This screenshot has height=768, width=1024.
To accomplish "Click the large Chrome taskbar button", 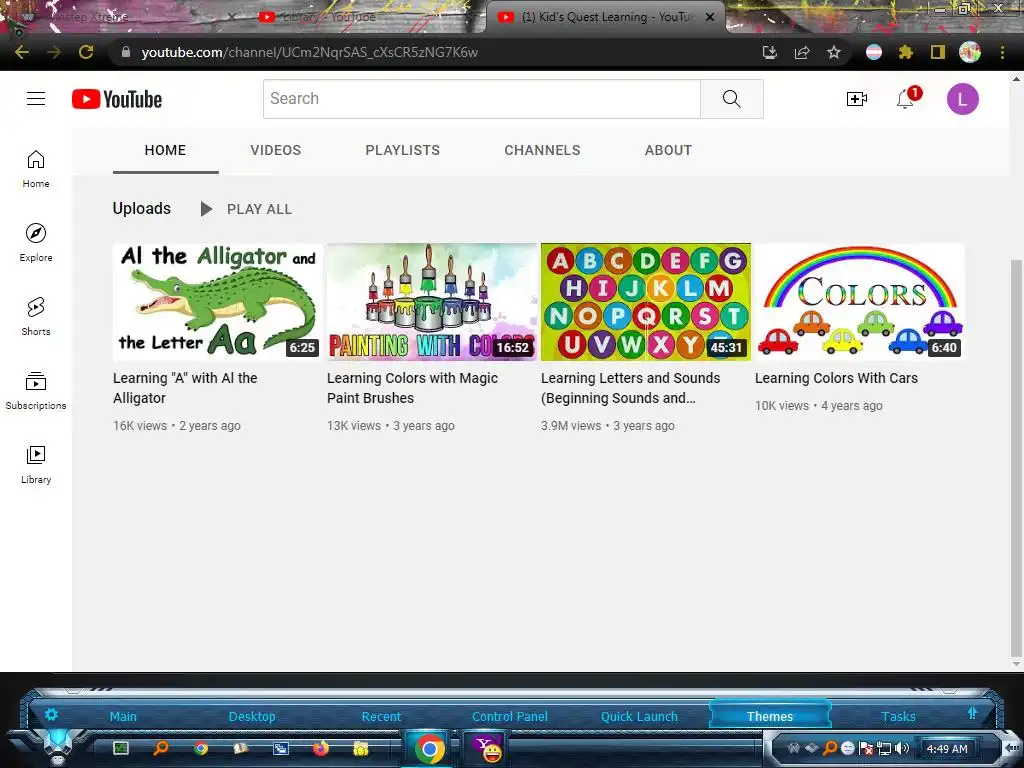I will point(429,748).
